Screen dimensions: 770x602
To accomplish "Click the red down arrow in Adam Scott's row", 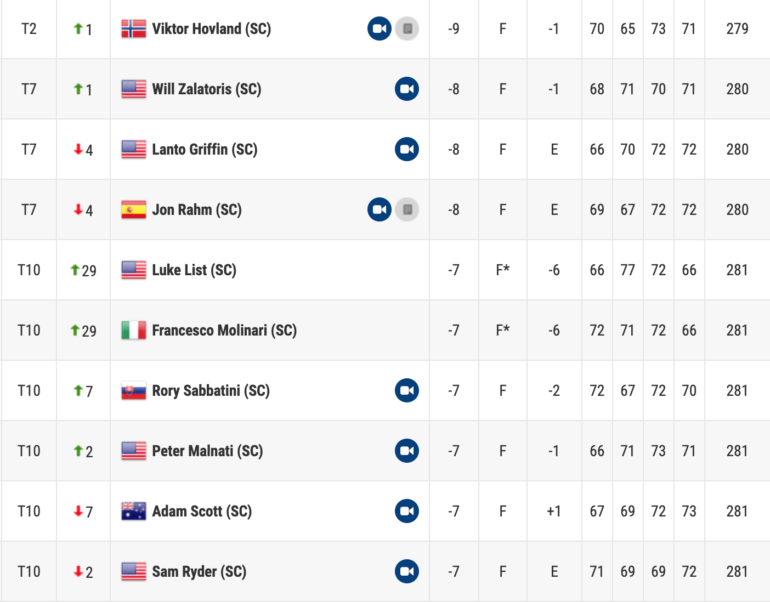I will [78, 511].
